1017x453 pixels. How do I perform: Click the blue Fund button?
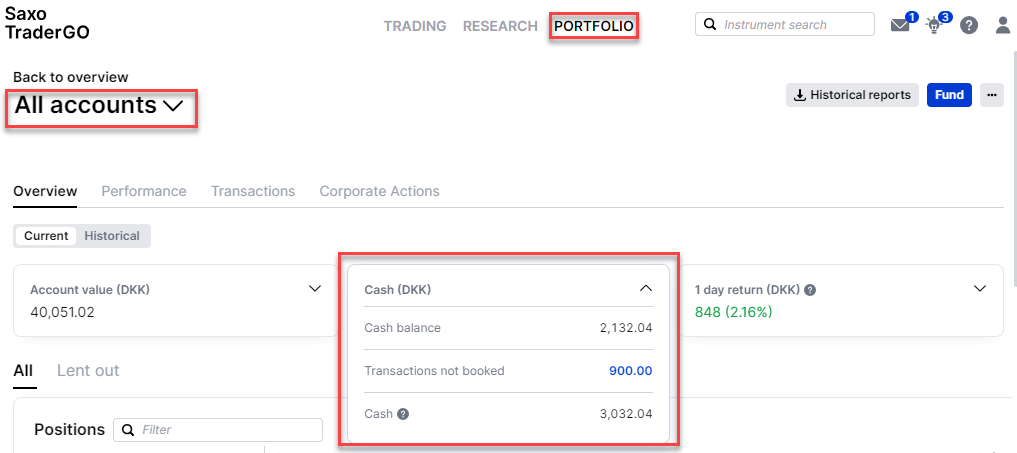click(950, 95)
